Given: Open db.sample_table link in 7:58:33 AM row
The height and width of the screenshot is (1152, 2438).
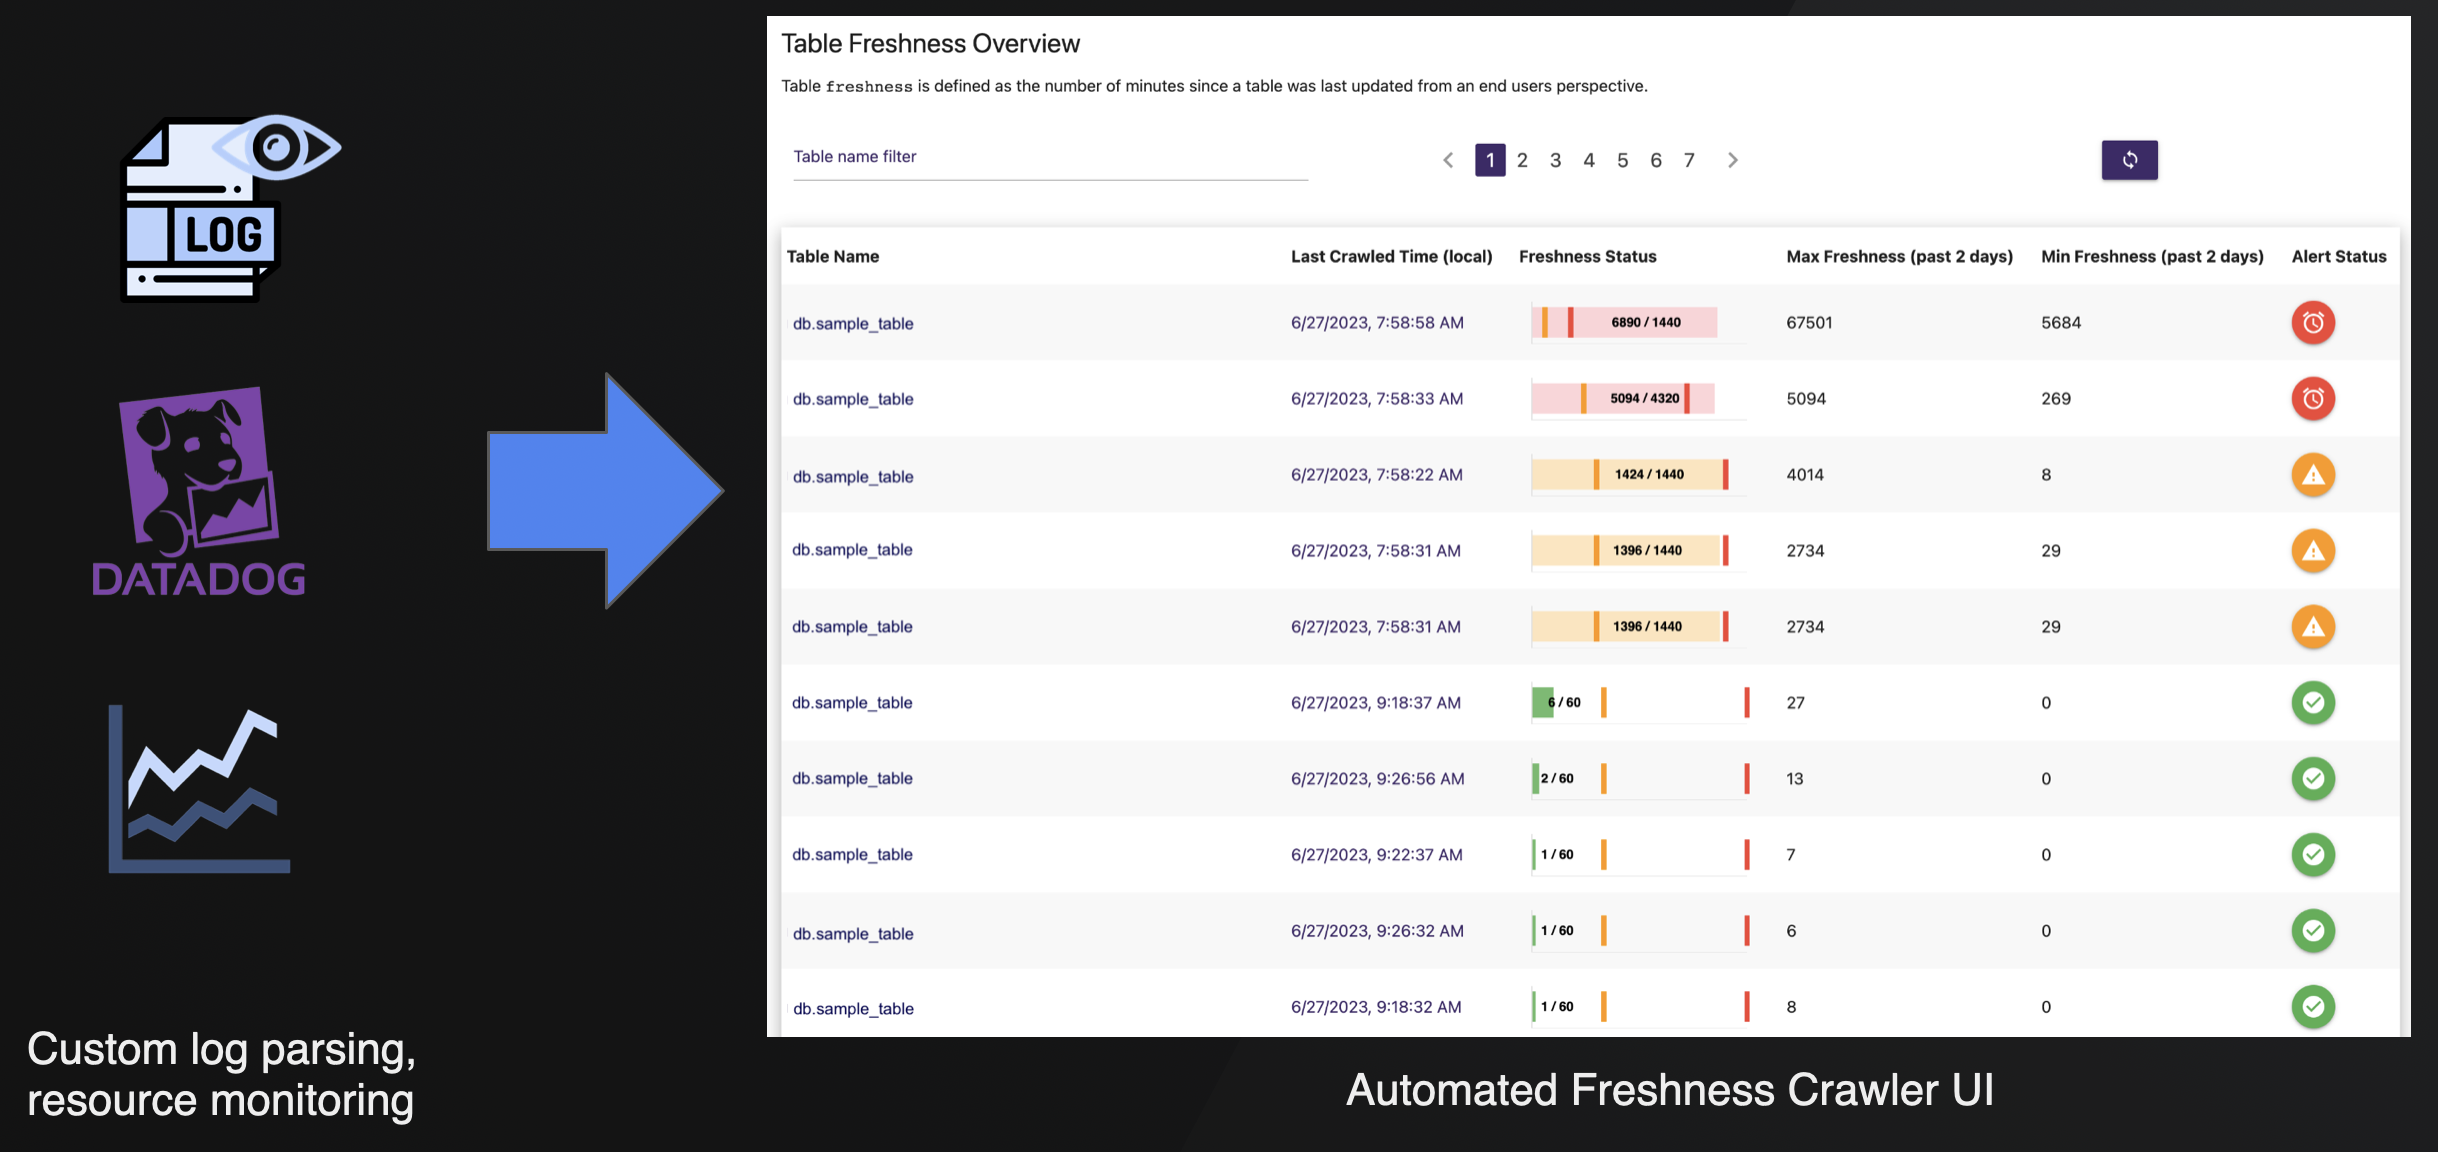Looking at the screenshot, I should click(853, 399).
